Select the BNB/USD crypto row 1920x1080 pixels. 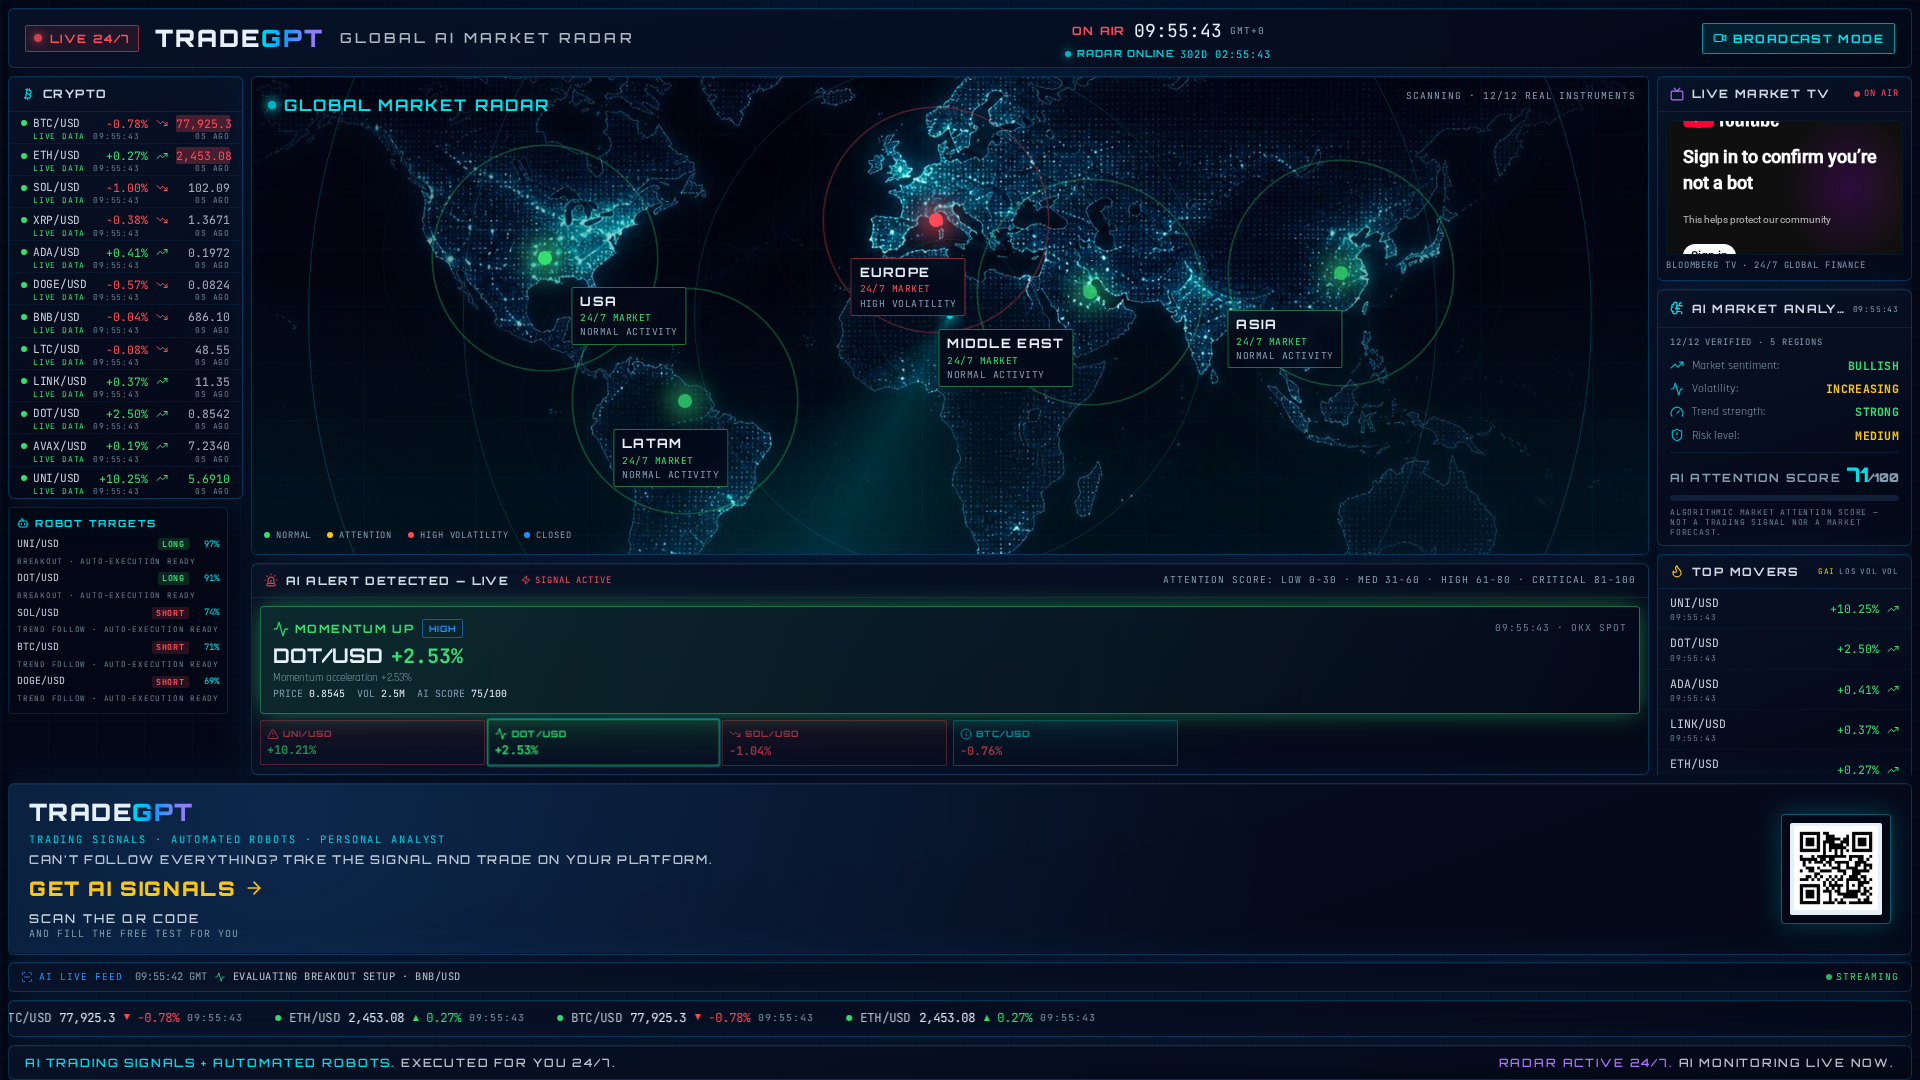click(126, 323)
